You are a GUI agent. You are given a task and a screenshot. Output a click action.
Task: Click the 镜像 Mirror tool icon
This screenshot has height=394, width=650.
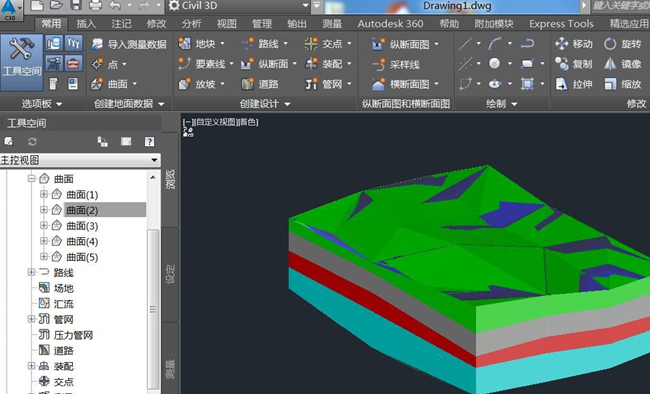pos(610,64)
